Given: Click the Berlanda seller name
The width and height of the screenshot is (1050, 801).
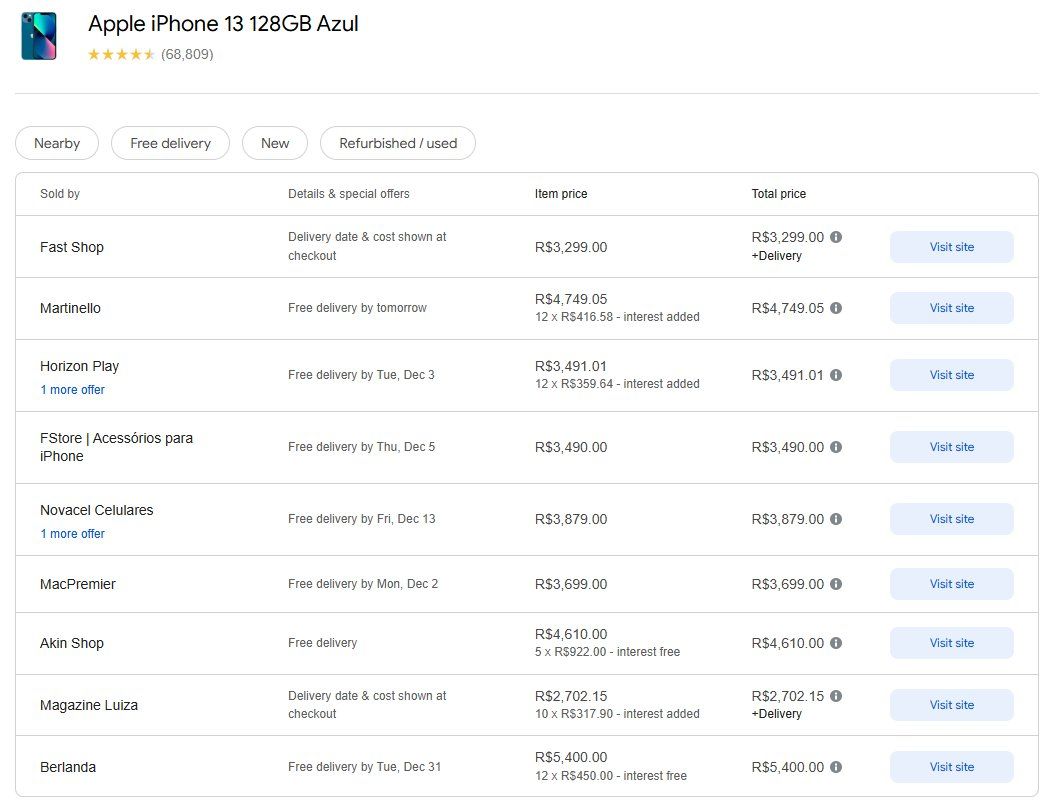Looking at the screenshot, I should (x=68, y=768).
